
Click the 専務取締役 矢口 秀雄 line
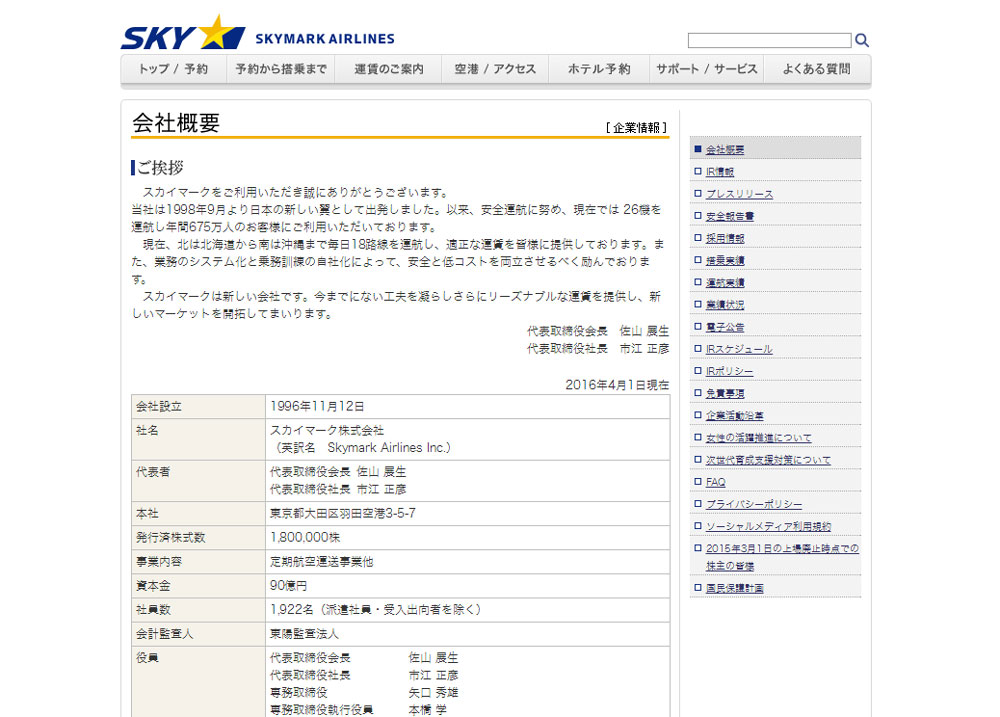(364, 692)
